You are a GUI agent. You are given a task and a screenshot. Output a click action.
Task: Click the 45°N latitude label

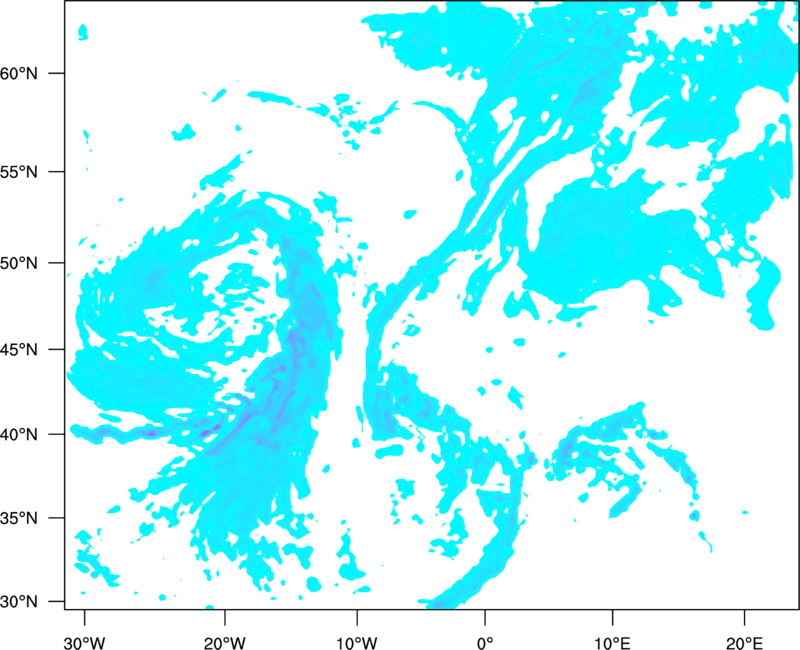click(19, 349)
